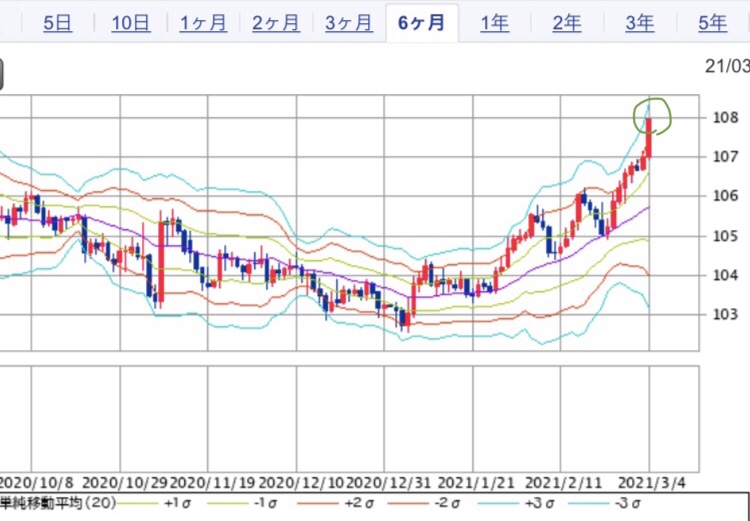Select the 2ヶ月 period tab
Viewport: 750px width, 521px height.
pos(276,23)
